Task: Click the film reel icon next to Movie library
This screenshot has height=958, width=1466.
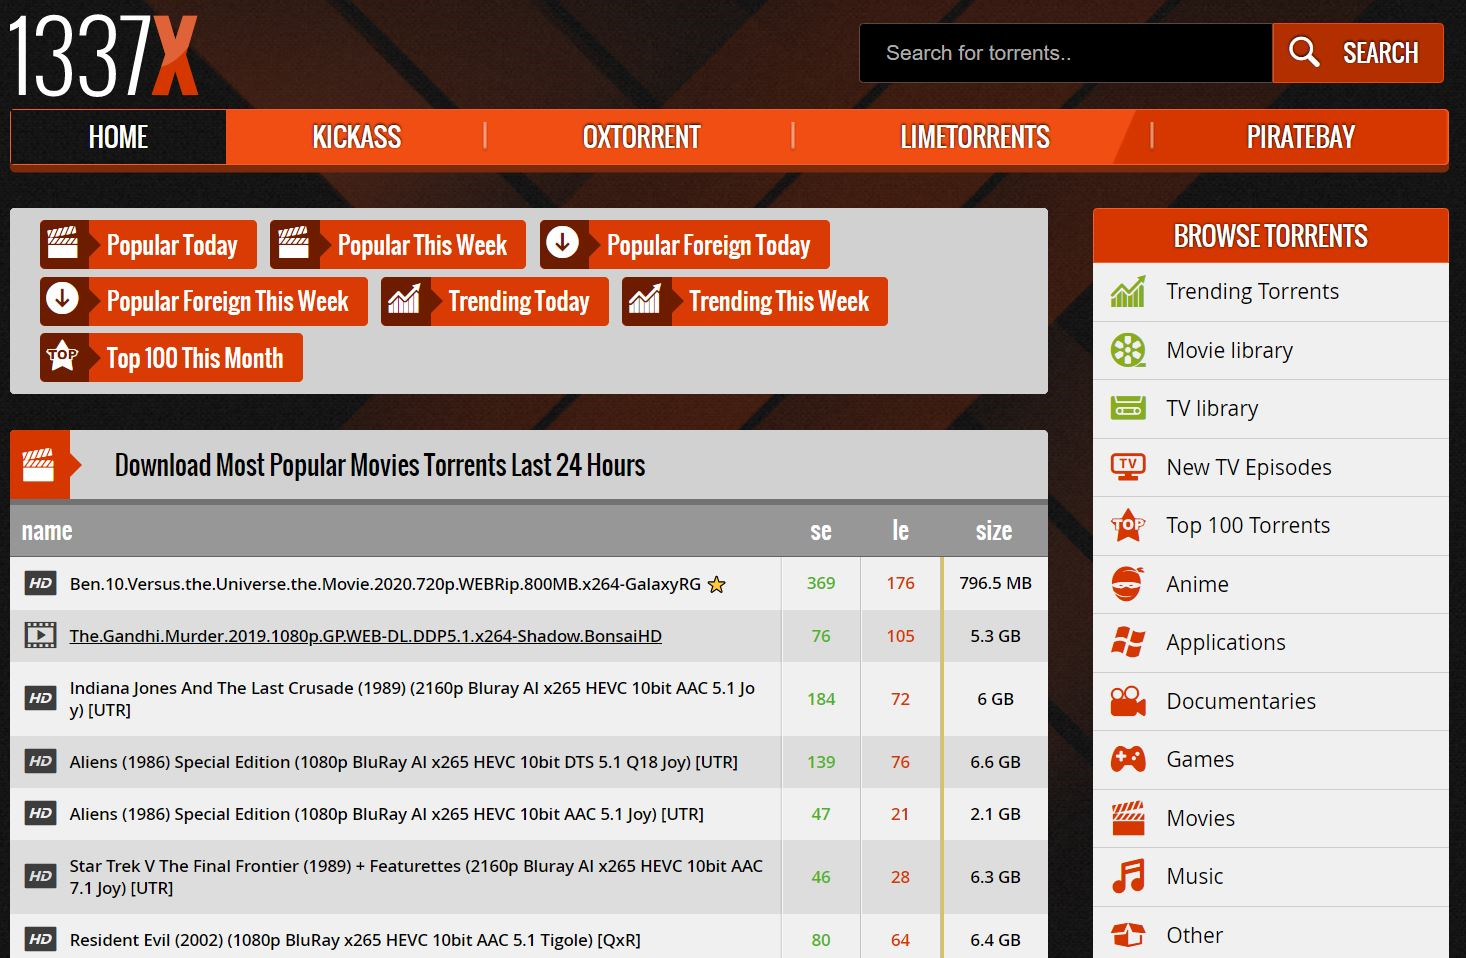Action: point(1128,350)
